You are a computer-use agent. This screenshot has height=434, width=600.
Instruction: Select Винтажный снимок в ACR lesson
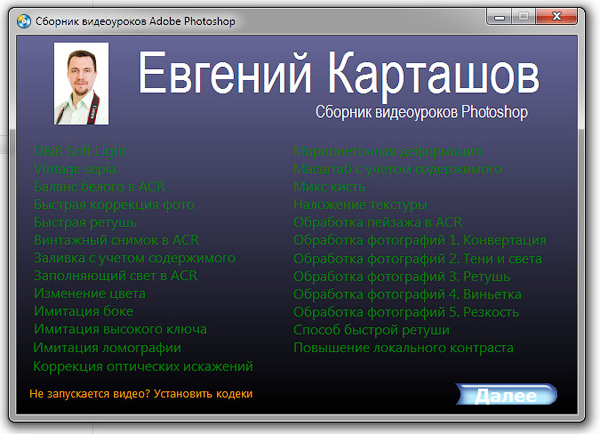pos(117,241)
